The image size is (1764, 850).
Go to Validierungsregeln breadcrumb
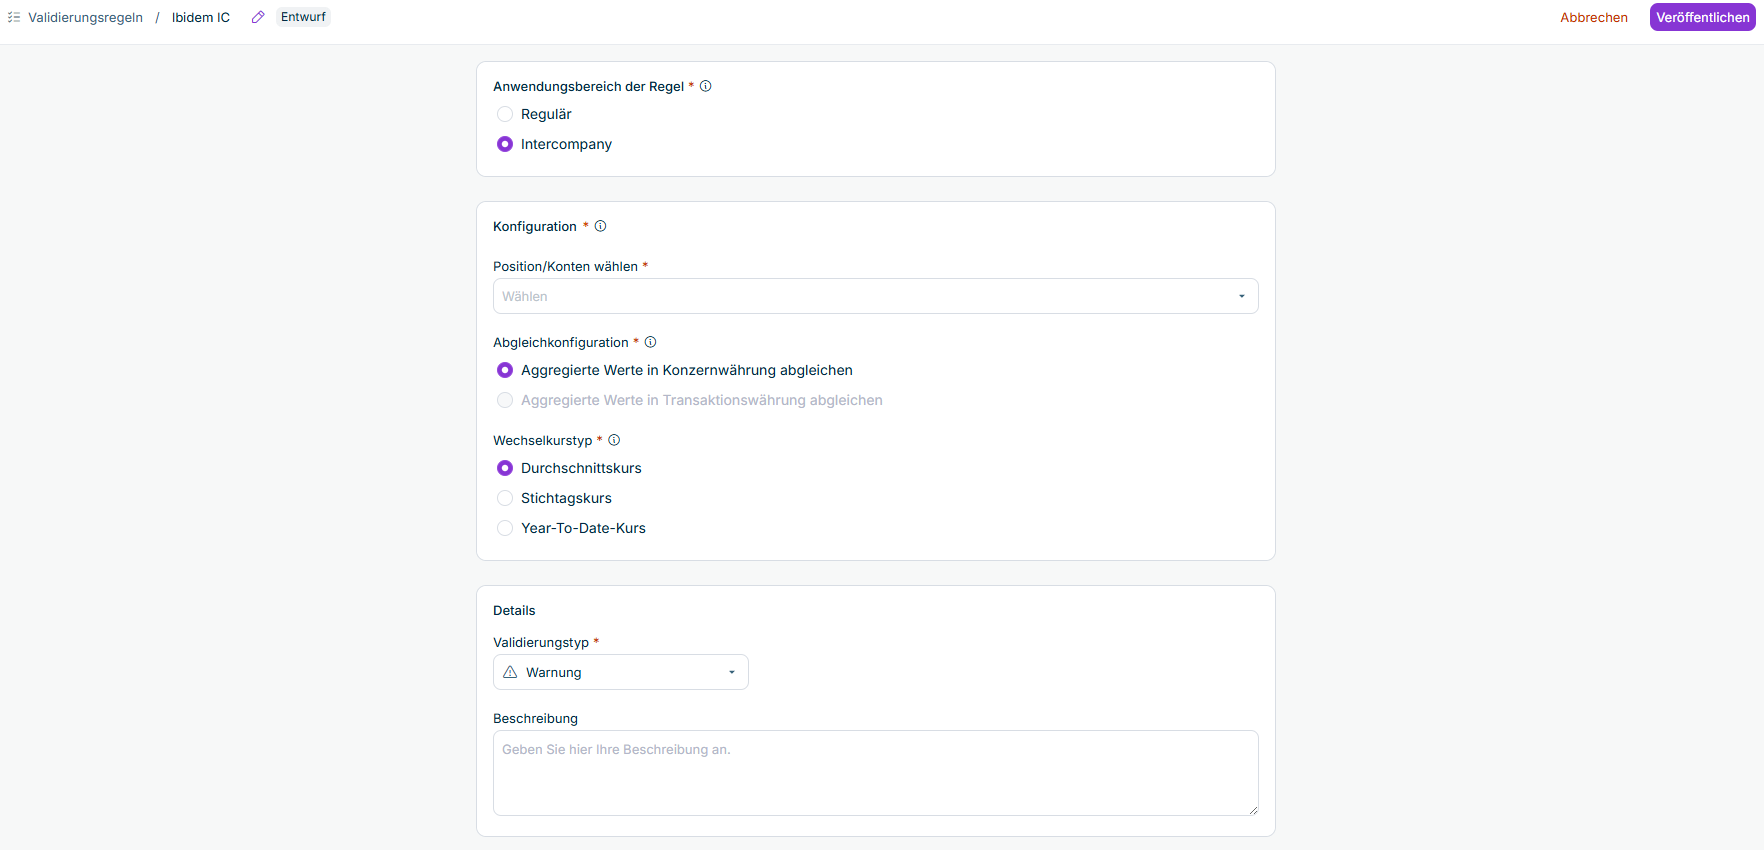pyautogui.click(x=86, y=17)
